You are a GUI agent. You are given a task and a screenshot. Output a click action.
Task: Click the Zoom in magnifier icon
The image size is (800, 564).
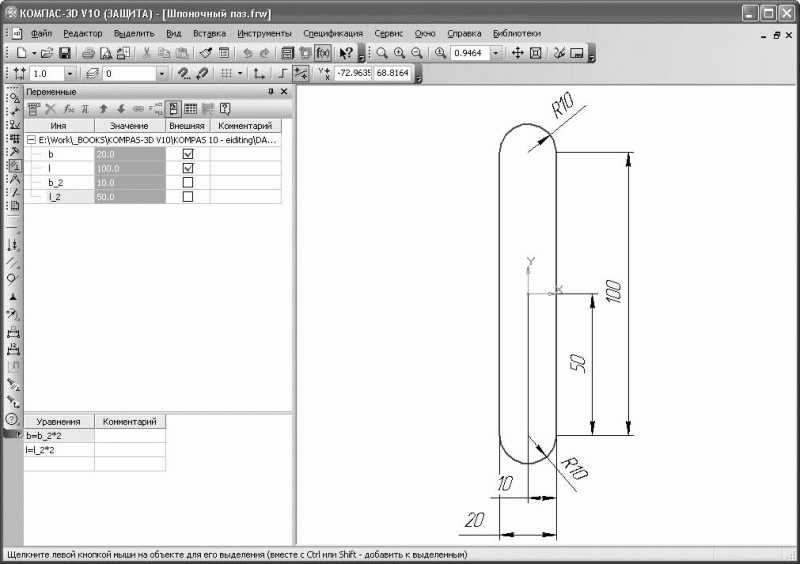coord(399,53)
